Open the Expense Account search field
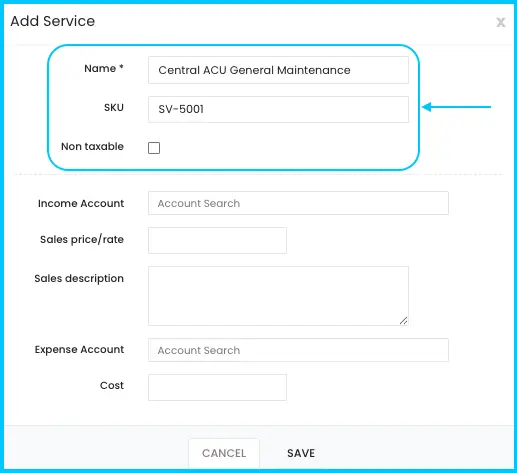Viewport: 517px width, 473px height. pos(298,350)
